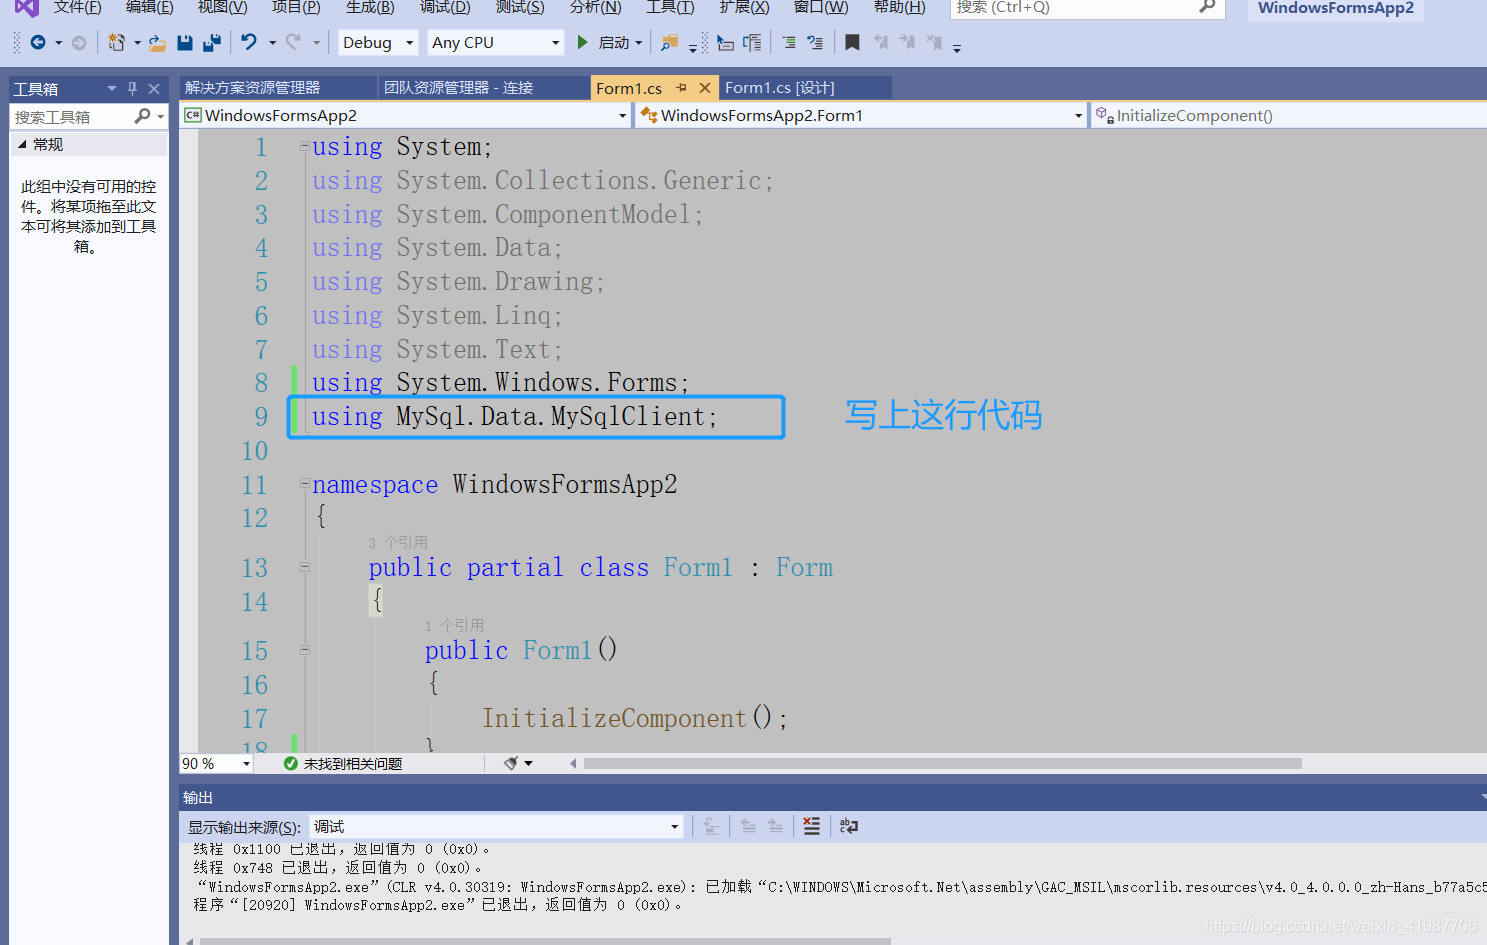Viewport: 1487px width, 945px height.
Task: Toggle word wrap in the Output window
Action: 849,826
